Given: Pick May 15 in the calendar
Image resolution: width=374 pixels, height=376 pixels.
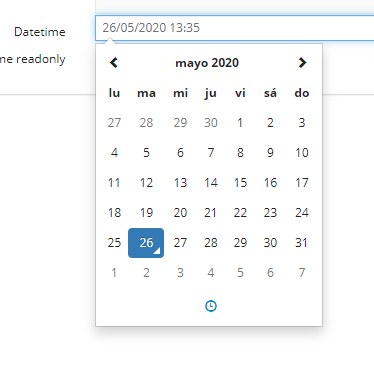Looking at the screenshot, I should 240,183.
